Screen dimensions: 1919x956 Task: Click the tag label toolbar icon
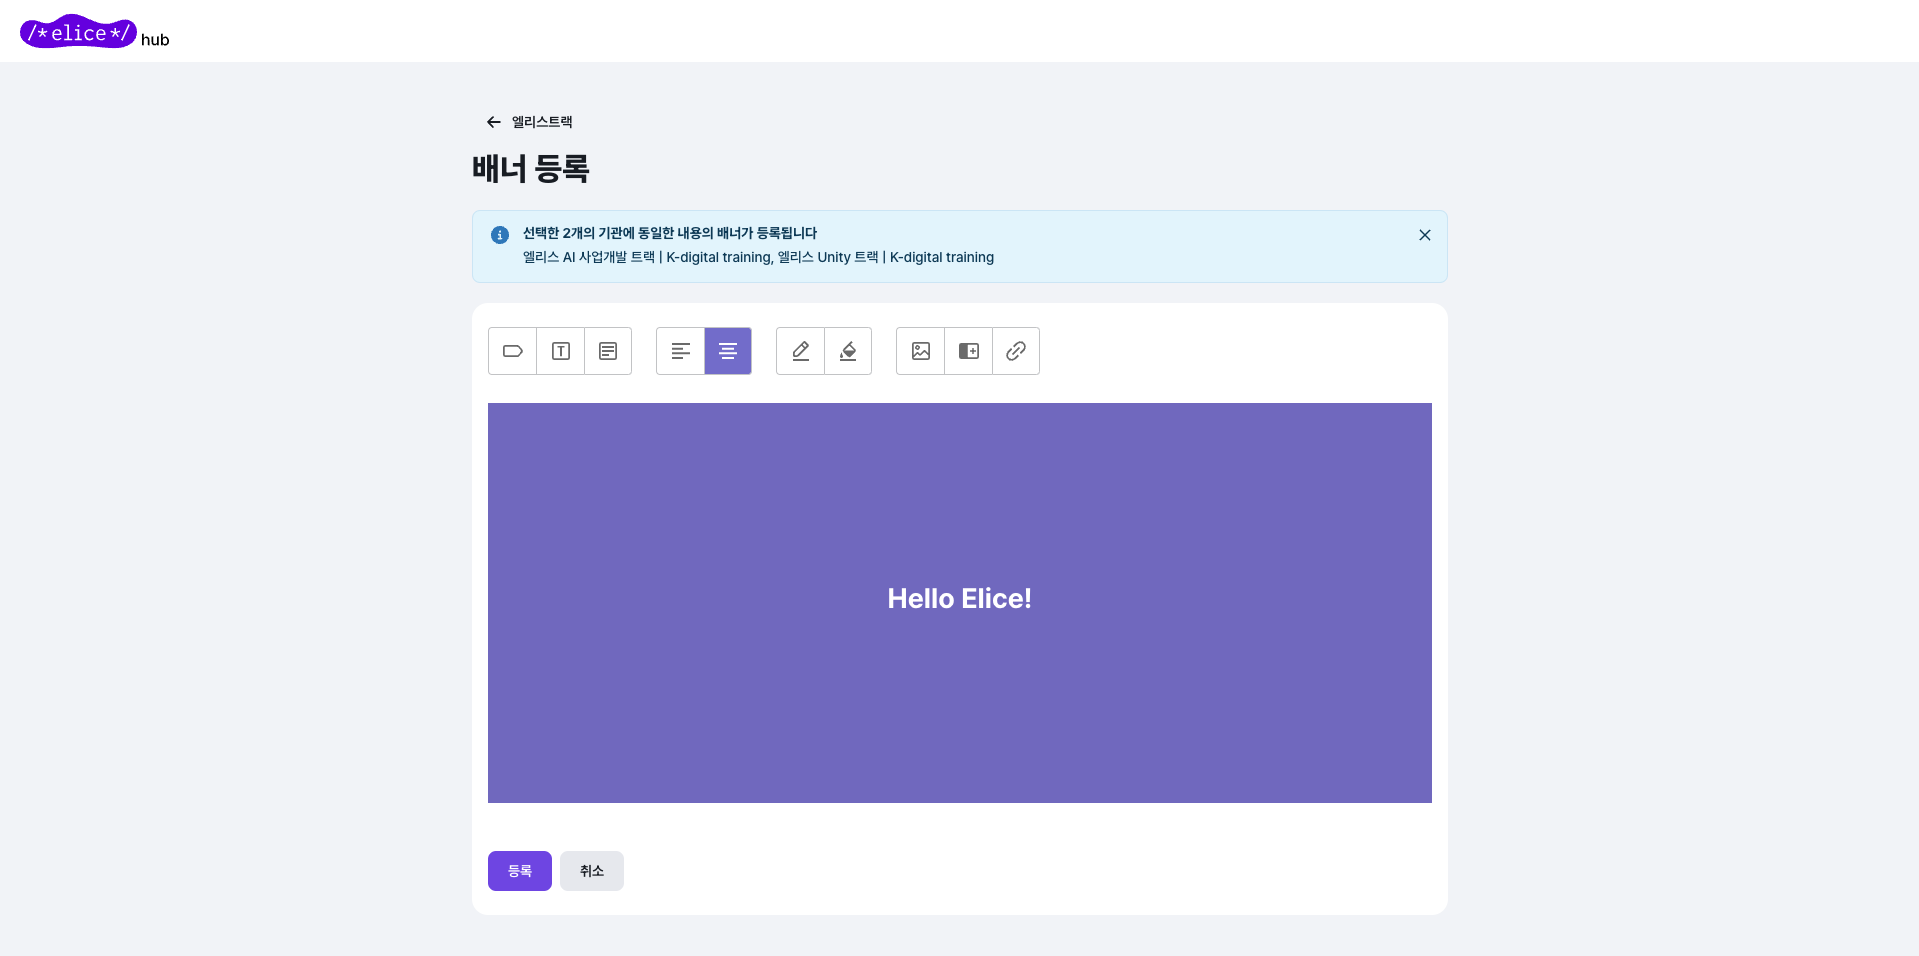tap(512, 351)
